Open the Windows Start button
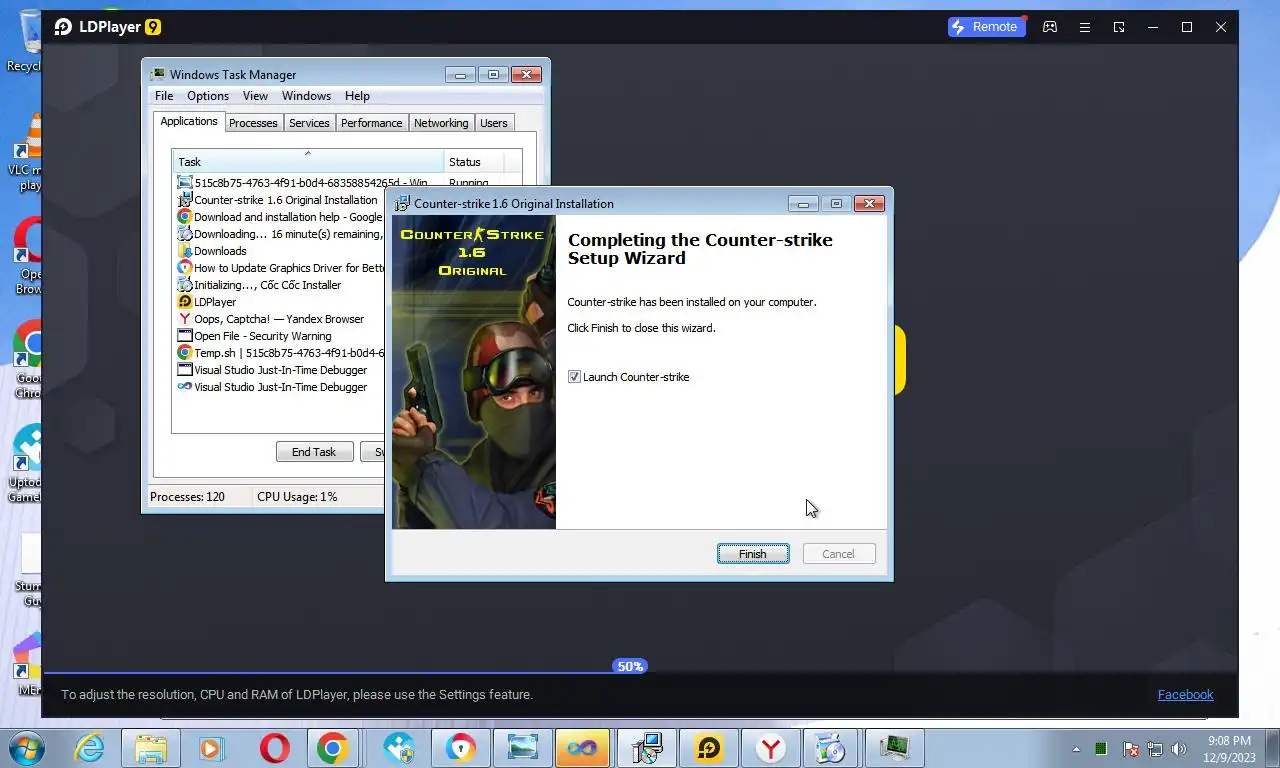This screenshot has width=1280, height=768. tap(28, 748)
